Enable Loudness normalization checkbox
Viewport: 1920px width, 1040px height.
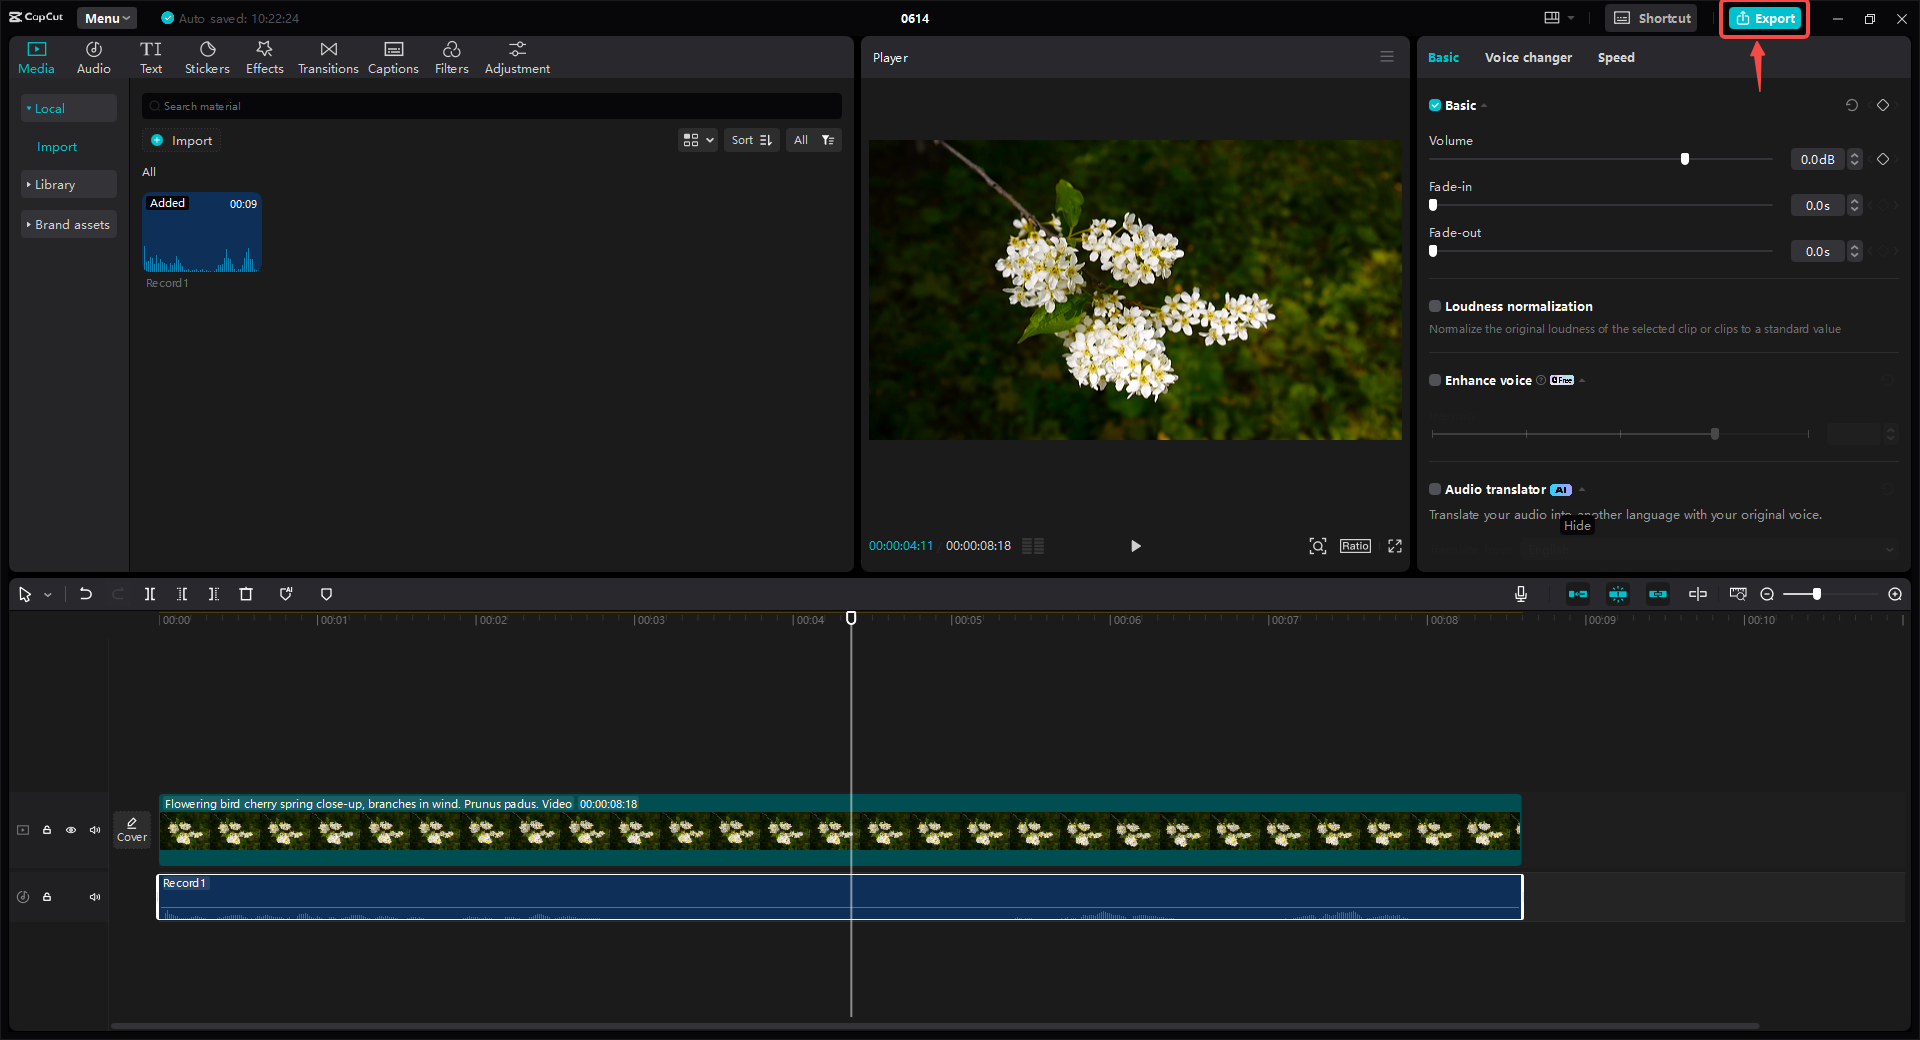click(x=1435, y=307)
